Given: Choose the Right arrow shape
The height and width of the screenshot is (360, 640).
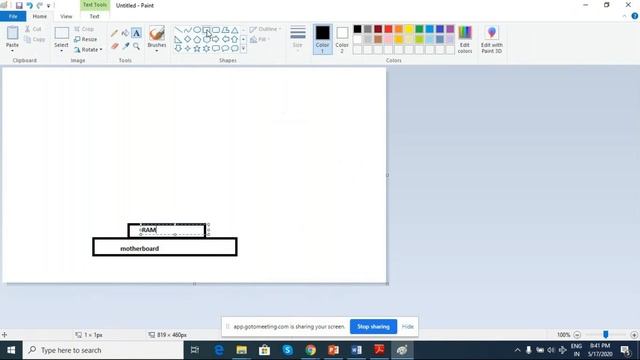Looking at the screenshot, I should 216,39.
